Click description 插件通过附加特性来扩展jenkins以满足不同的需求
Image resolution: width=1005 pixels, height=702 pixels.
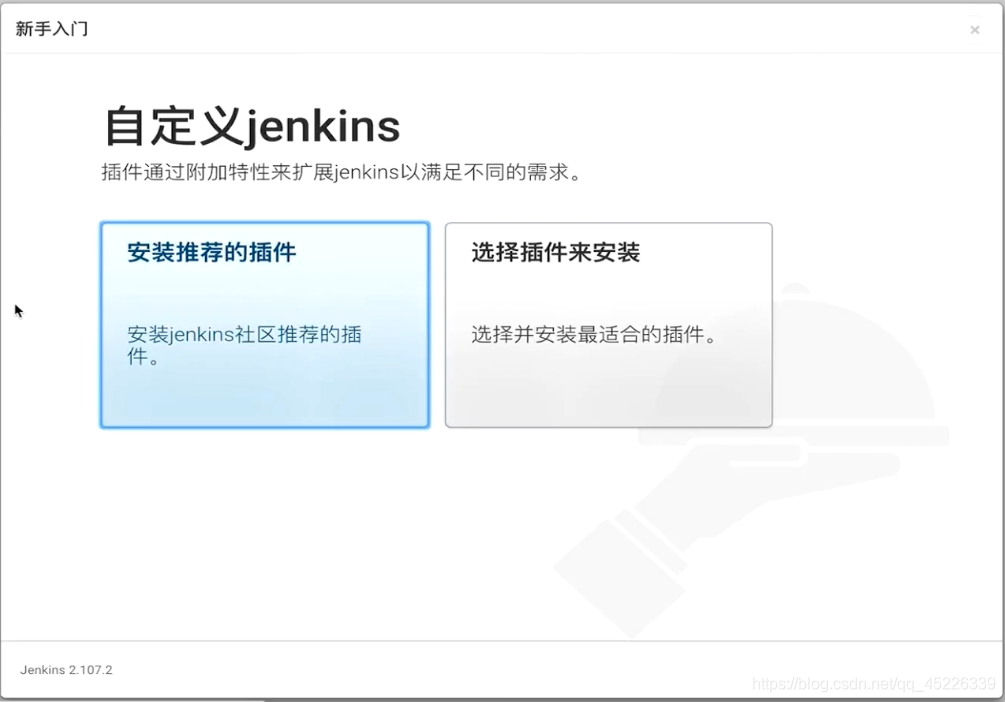(341, 172)
